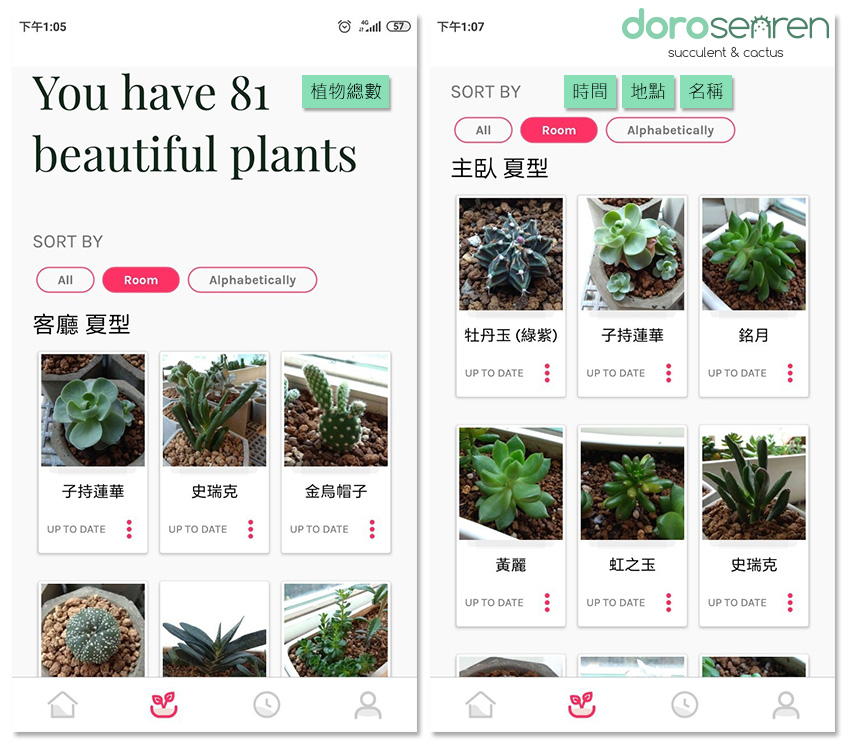Open profile icon in right phone
Viewport: 850px width, 746px height.
[786, 705]
